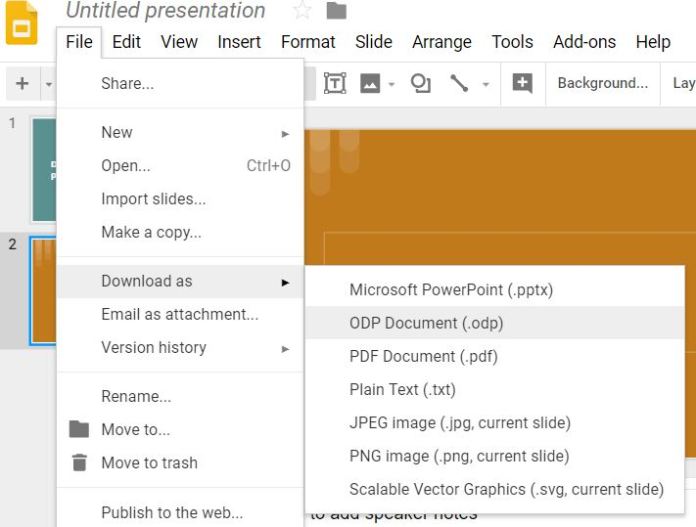Open the Edit menu
Screen dimensions: 696x527
(x=126, y=42)
